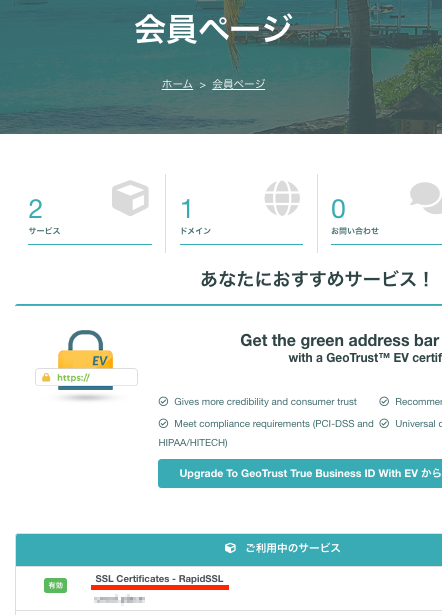The width and height of the screenshot is (442, 615).
Task: Click the inquiries speech bubble icon
Action: [426, 197]
